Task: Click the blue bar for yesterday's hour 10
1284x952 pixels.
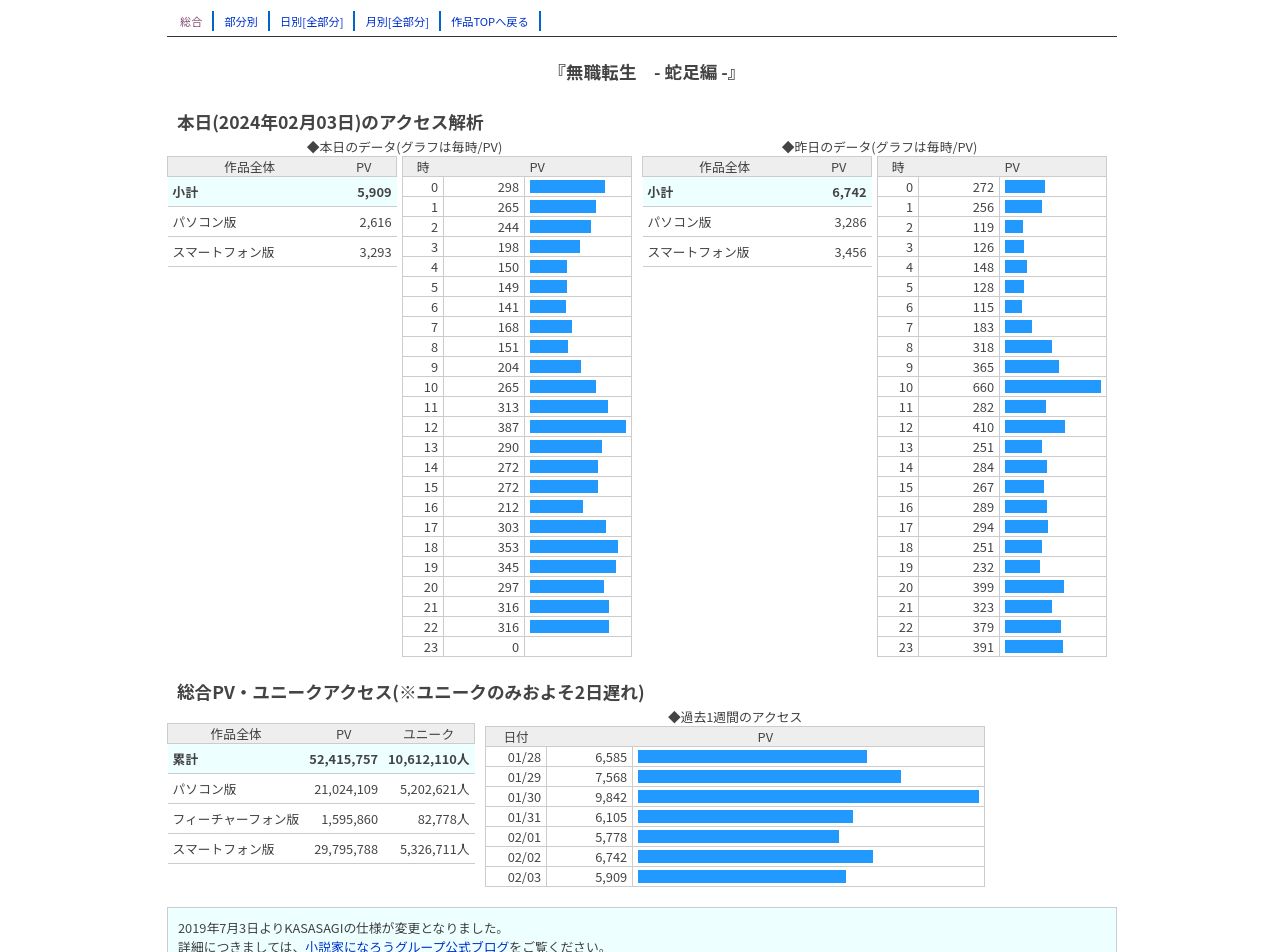Action: pos(1053,387)
